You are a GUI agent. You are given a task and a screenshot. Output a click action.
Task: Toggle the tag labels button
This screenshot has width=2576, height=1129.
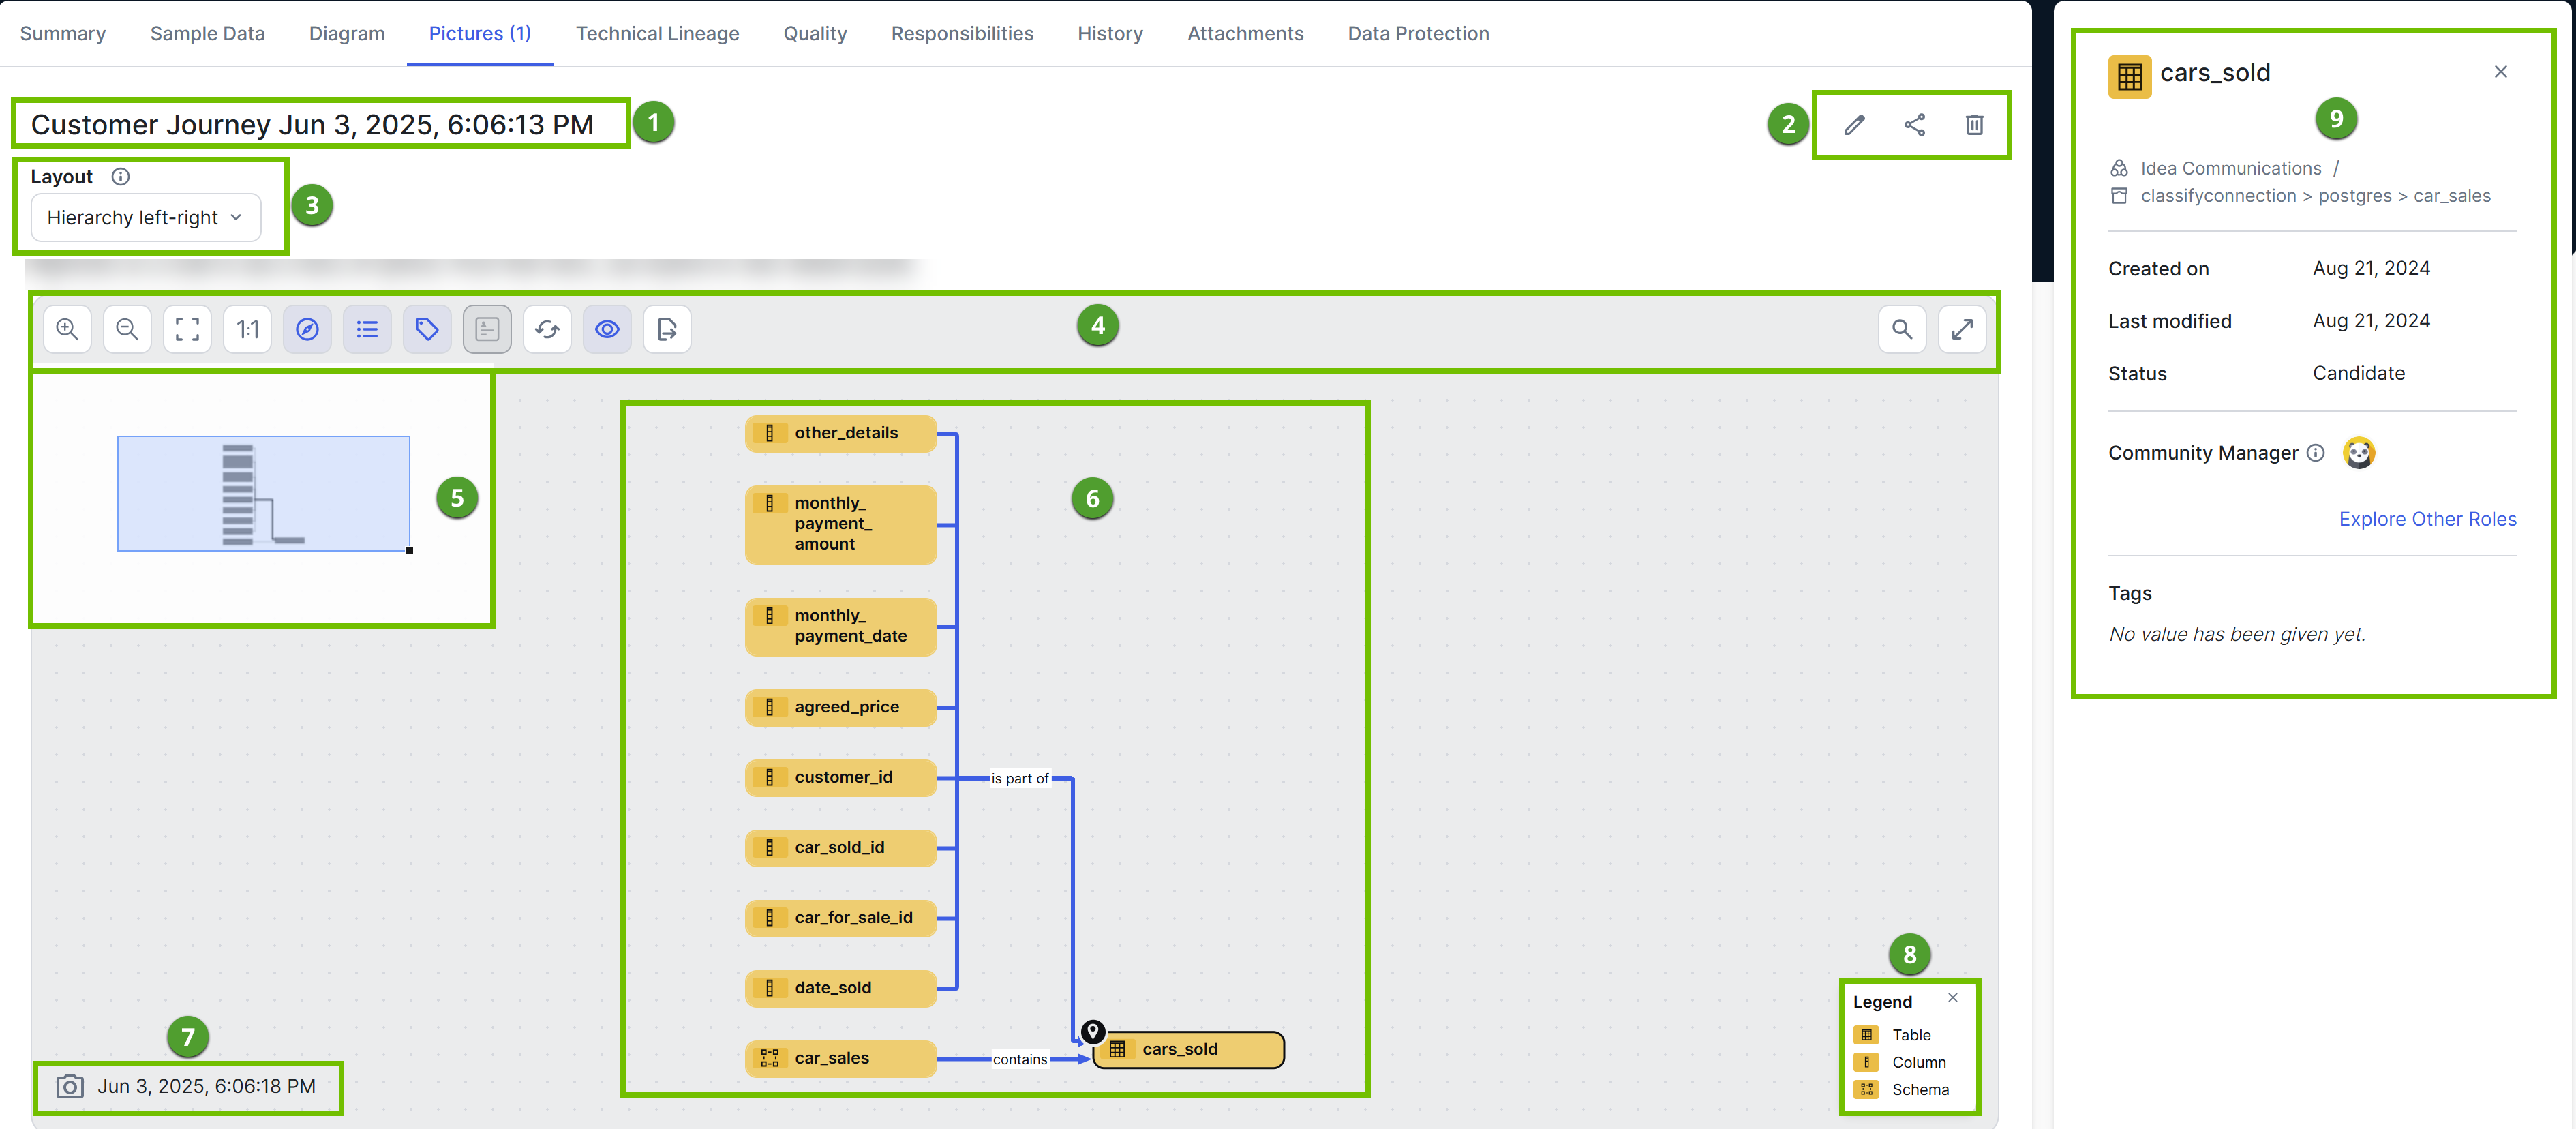(x=427, y=329)
